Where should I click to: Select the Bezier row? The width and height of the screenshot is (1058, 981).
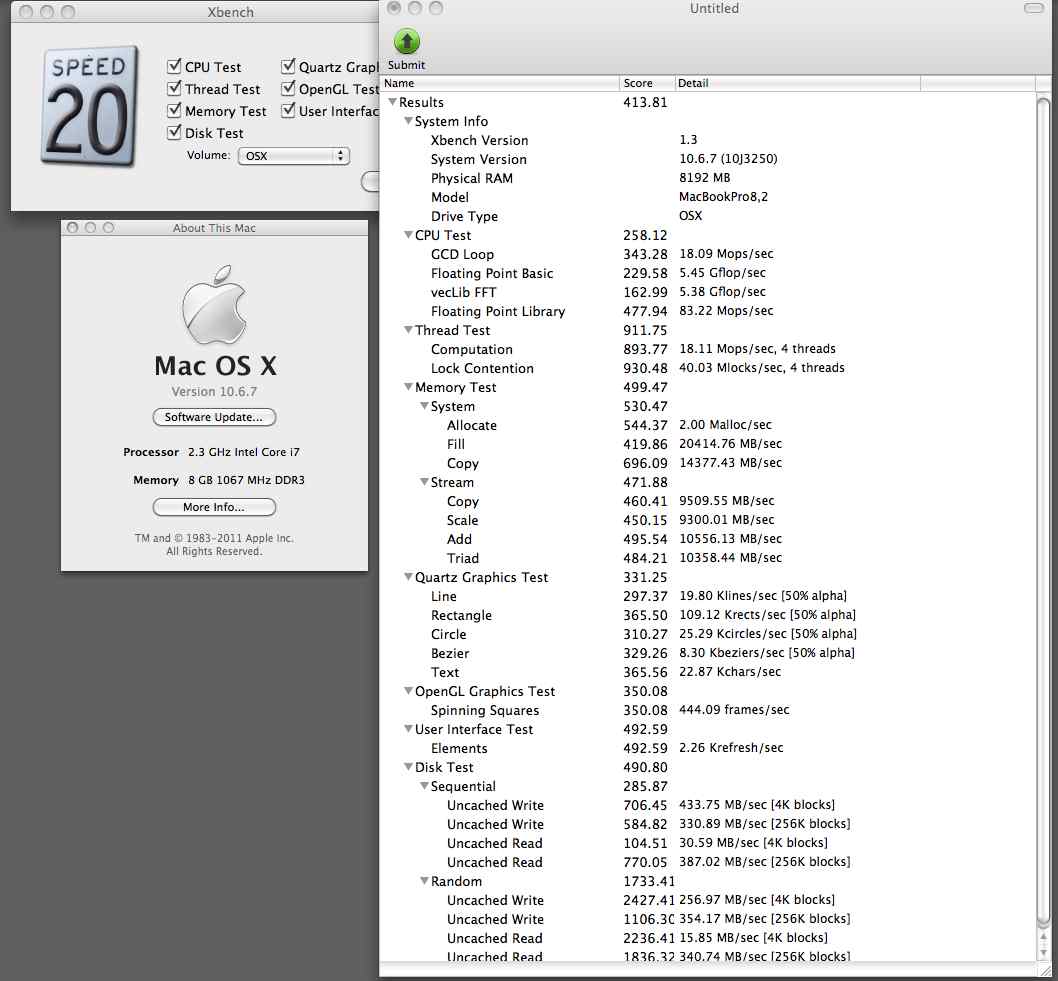tap(707, 653)
